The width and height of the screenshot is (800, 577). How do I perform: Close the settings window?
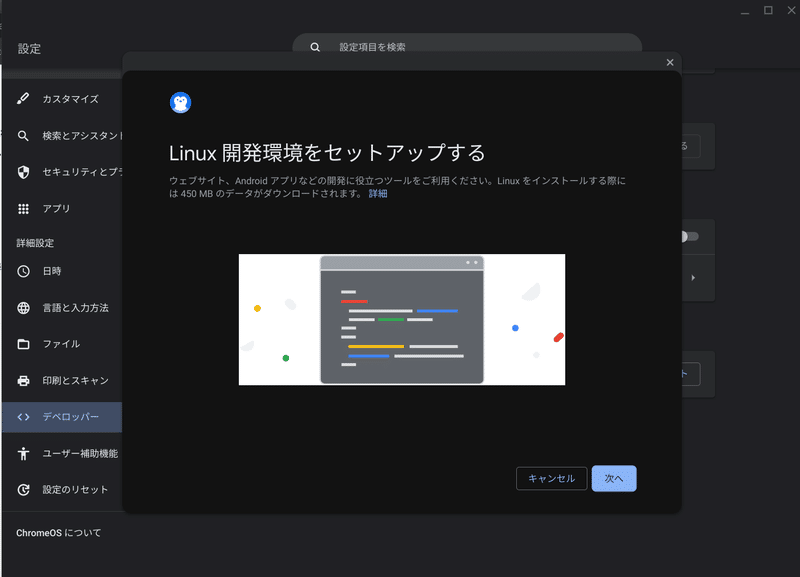pyautogui.click(x=791, y=10)
